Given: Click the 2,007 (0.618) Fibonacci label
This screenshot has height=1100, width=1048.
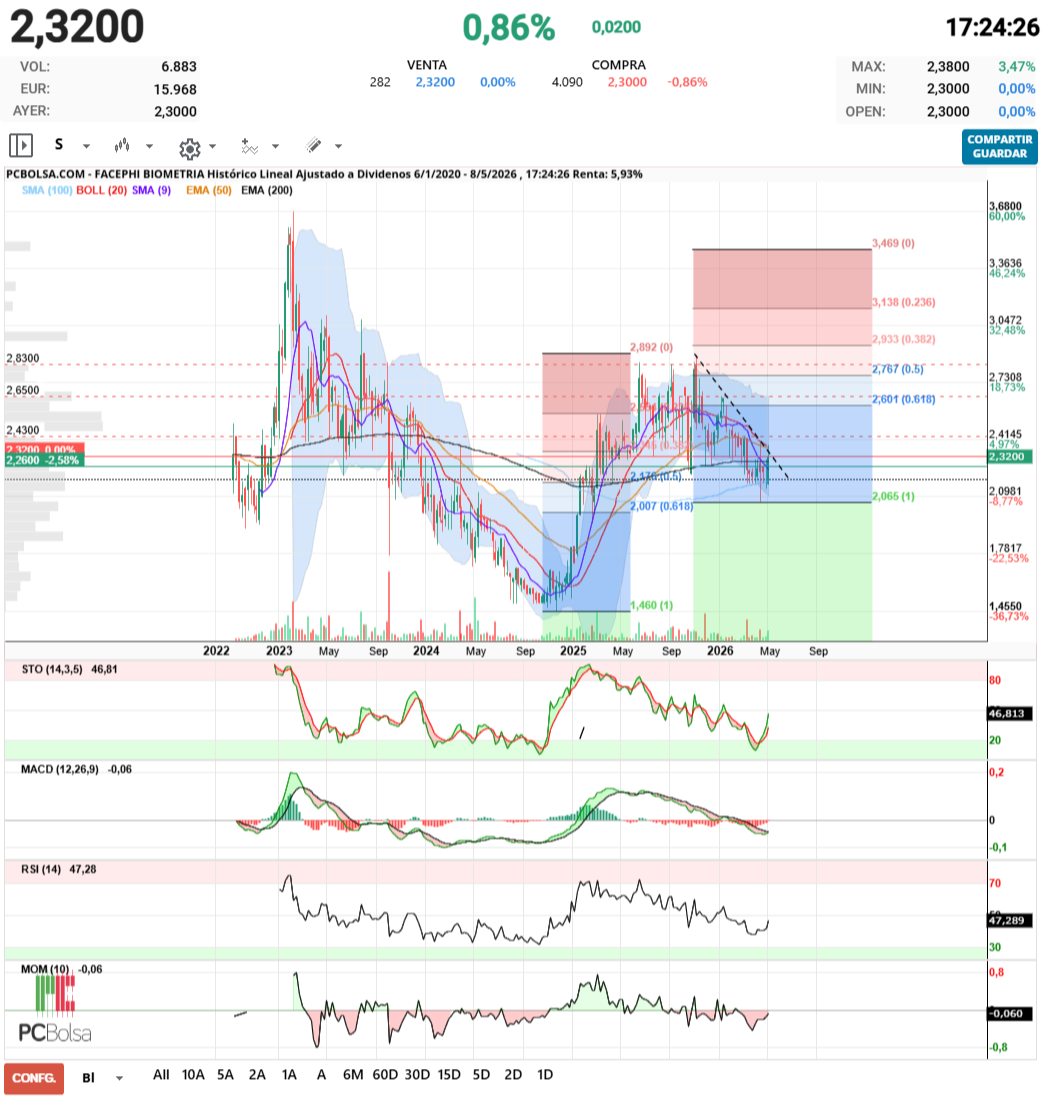Looking at the screenshot, I should pos(661,506).
